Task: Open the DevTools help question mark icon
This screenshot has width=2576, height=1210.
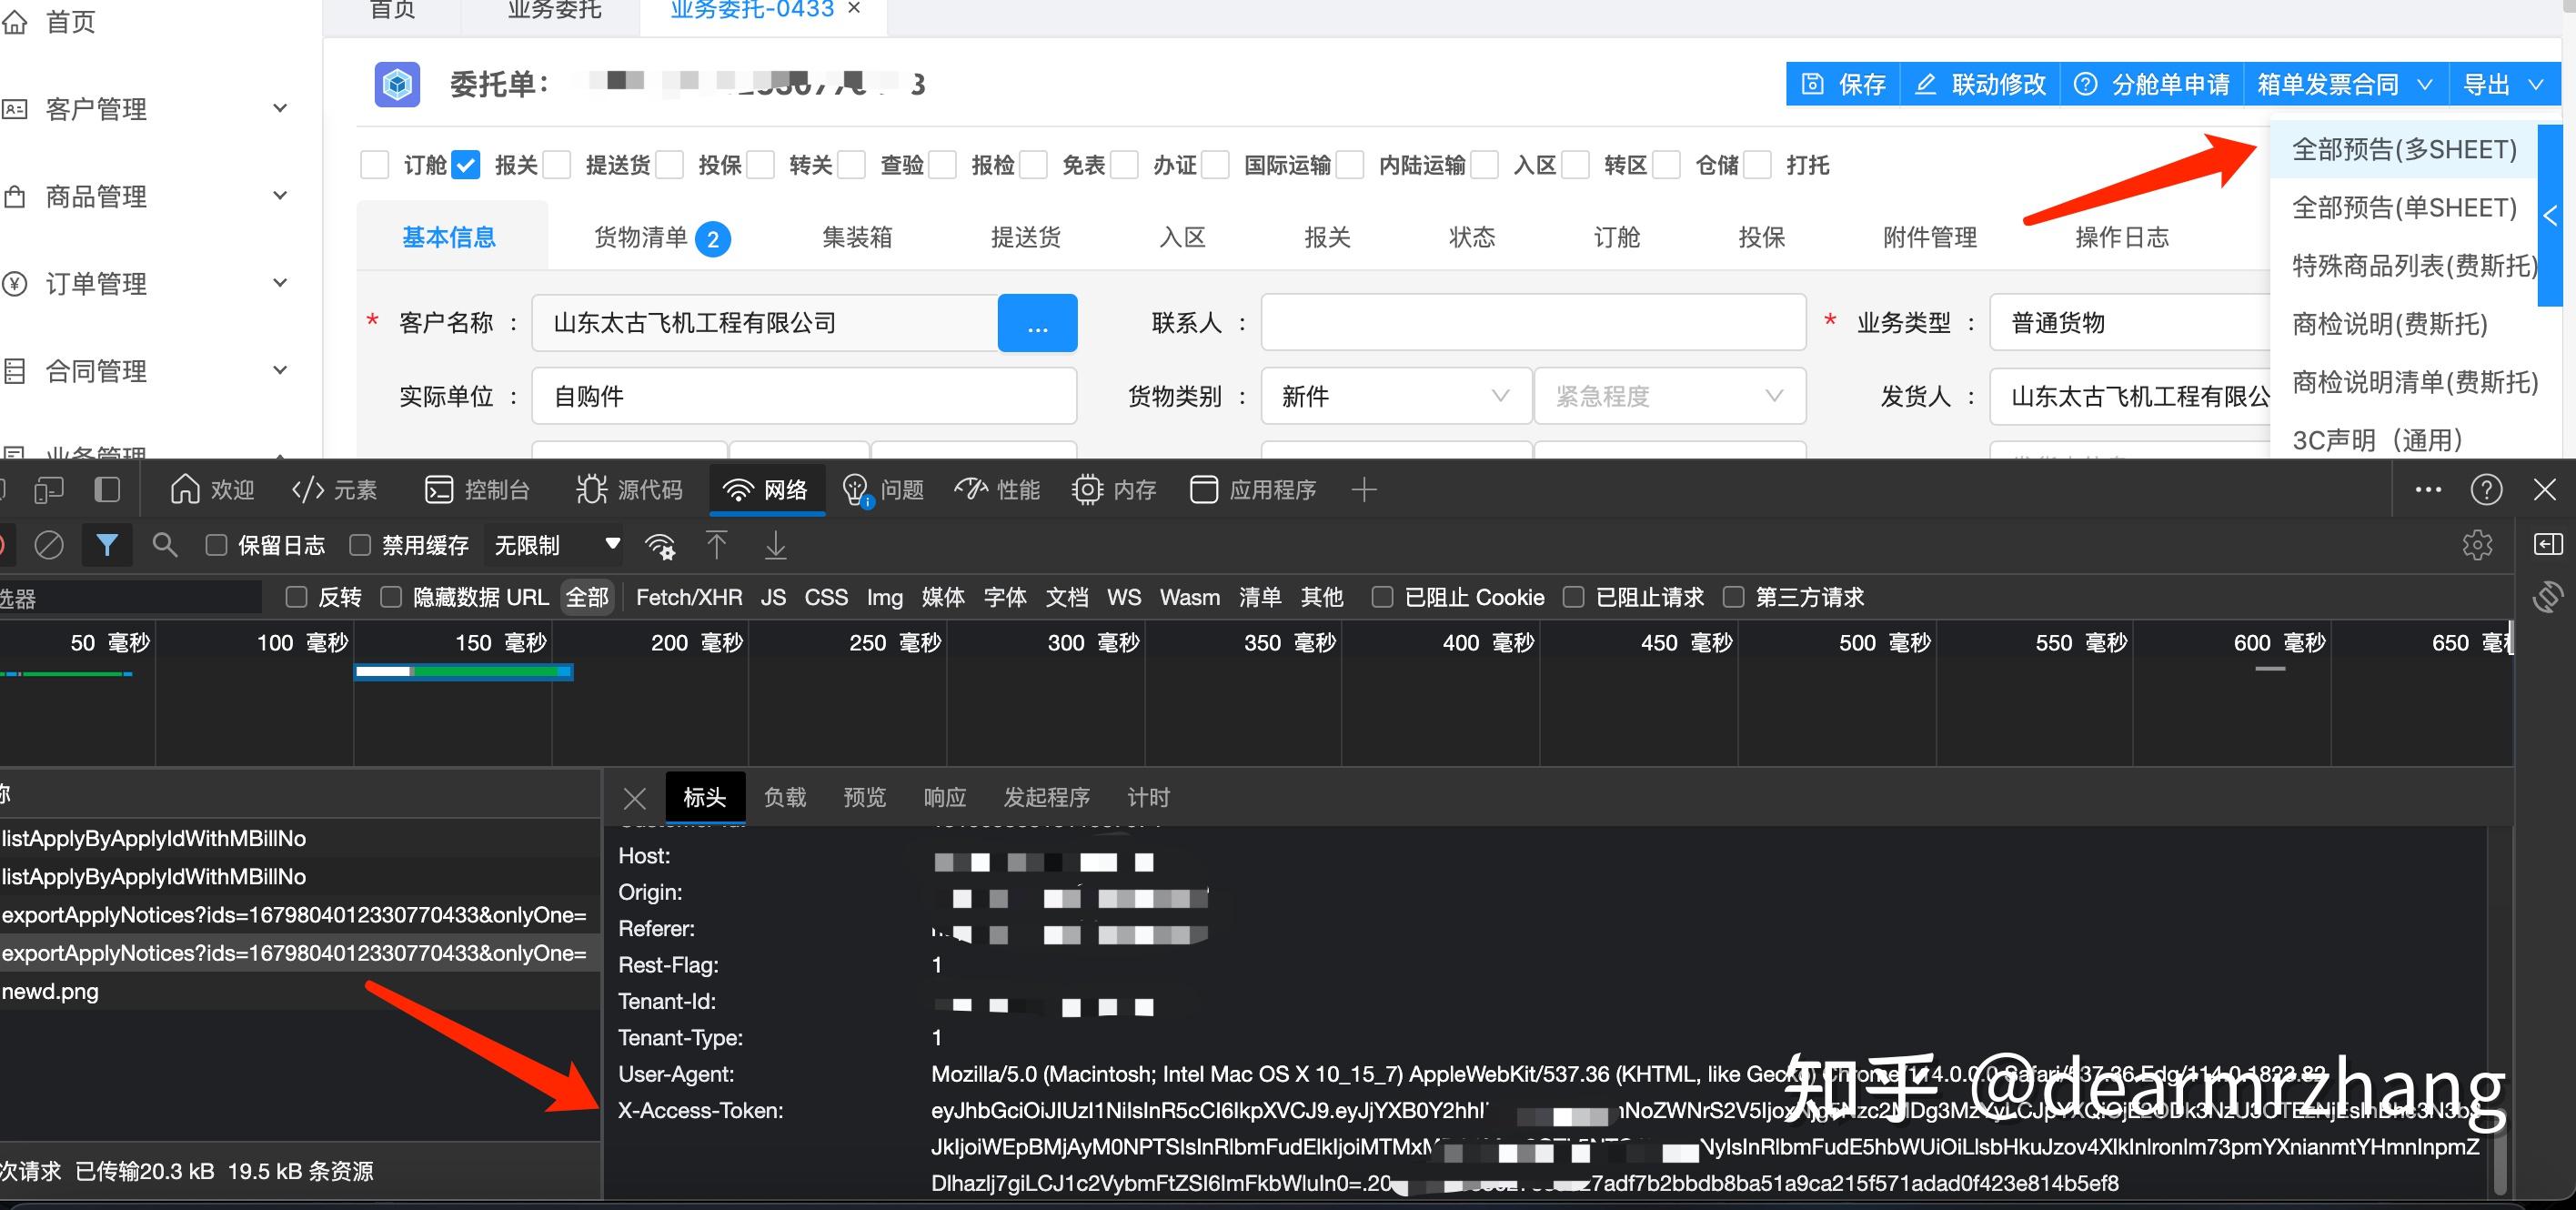Action: (x=2487, y=489)
